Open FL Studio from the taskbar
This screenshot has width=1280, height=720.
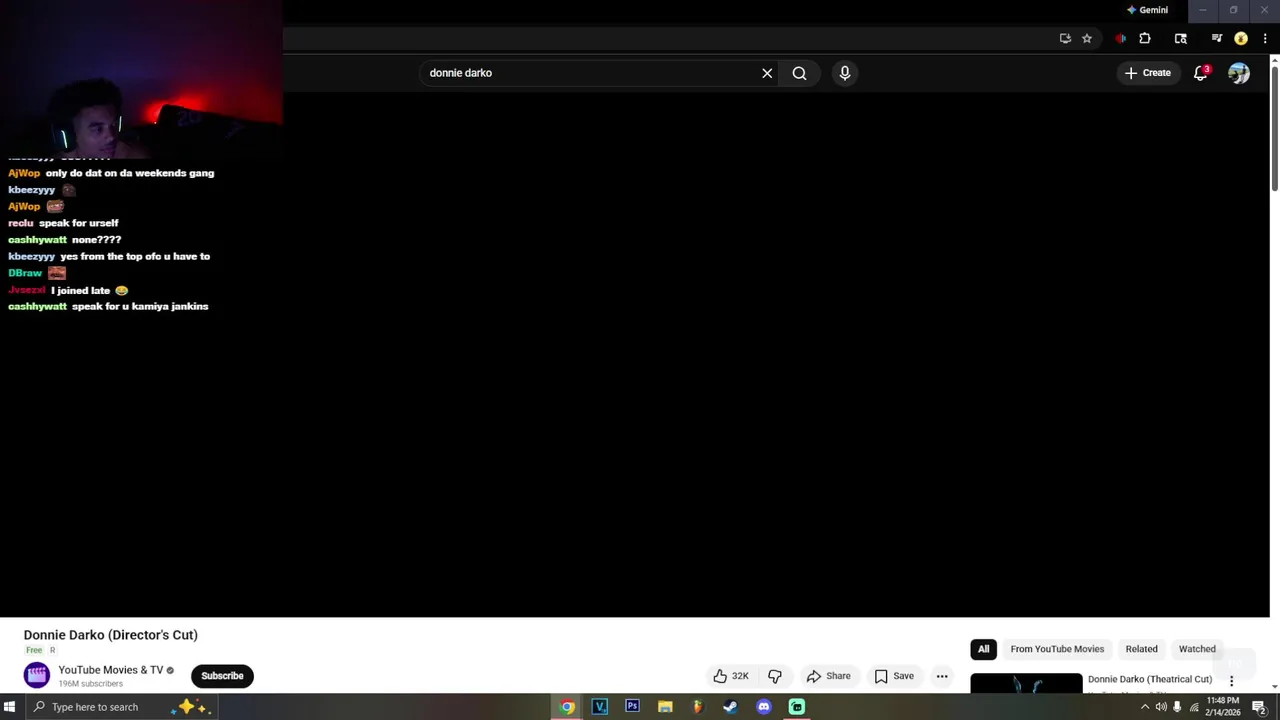[x=698, y=707]
